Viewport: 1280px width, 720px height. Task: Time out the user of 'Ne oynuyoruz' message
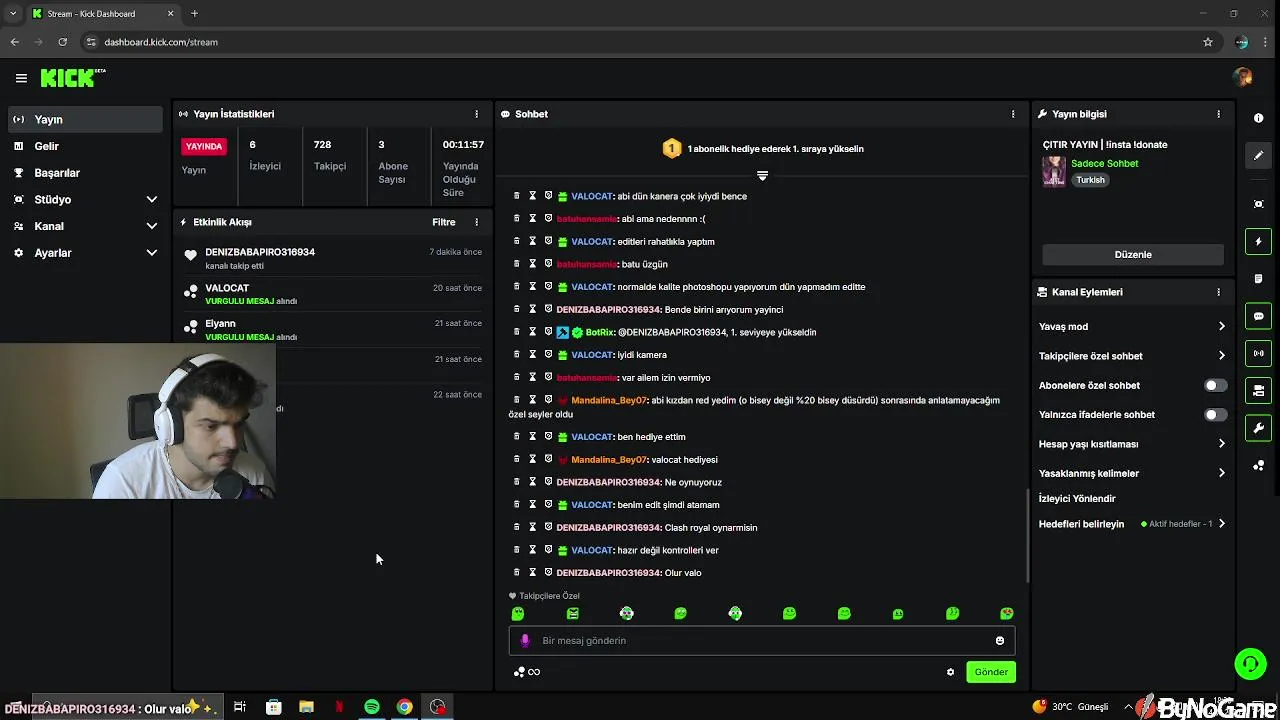(x=533, y=482)
